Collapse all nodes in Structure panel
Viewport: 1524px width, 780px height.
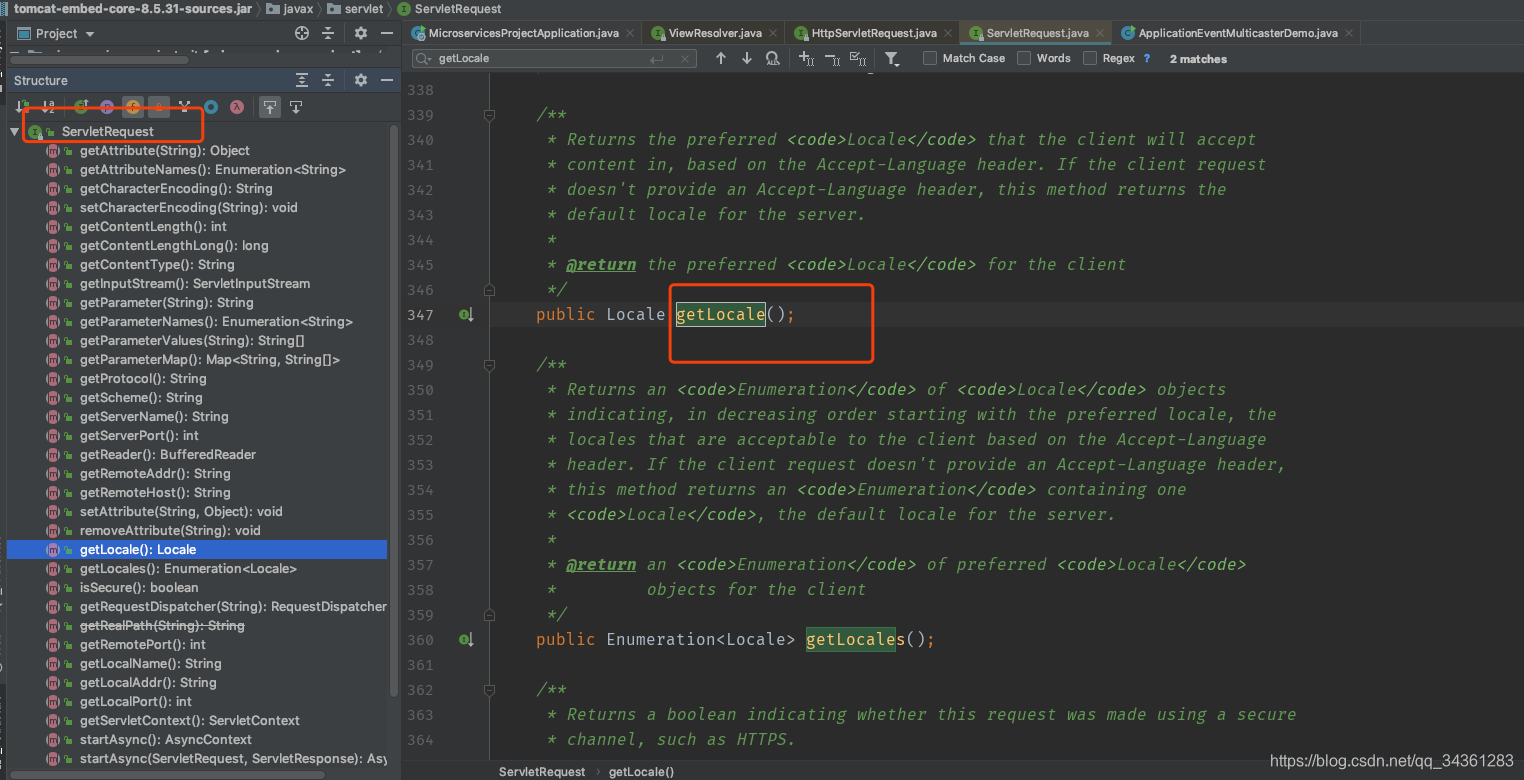(327, 80)
